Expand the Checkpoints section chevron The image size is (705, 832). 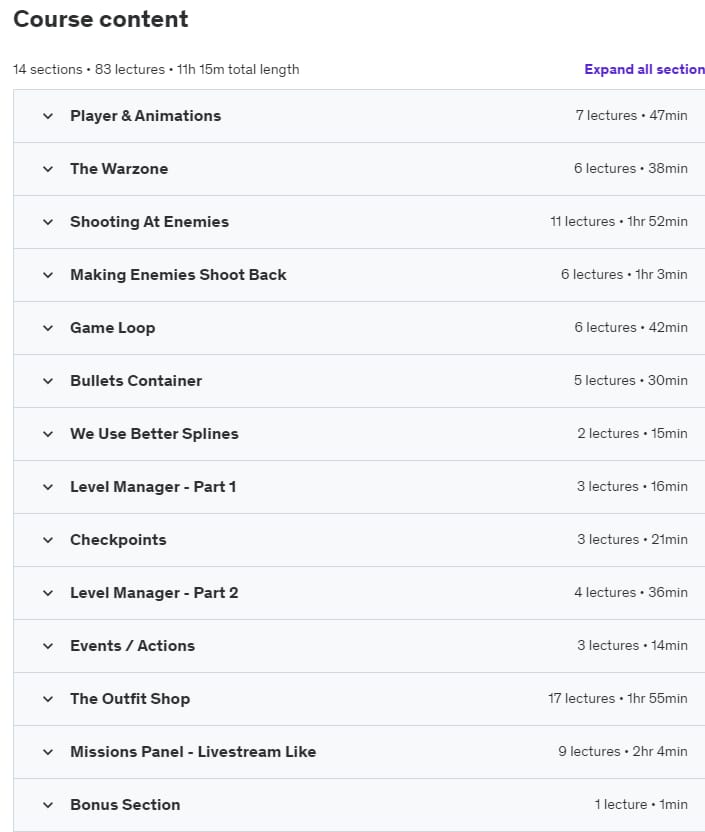click(48, 540)
